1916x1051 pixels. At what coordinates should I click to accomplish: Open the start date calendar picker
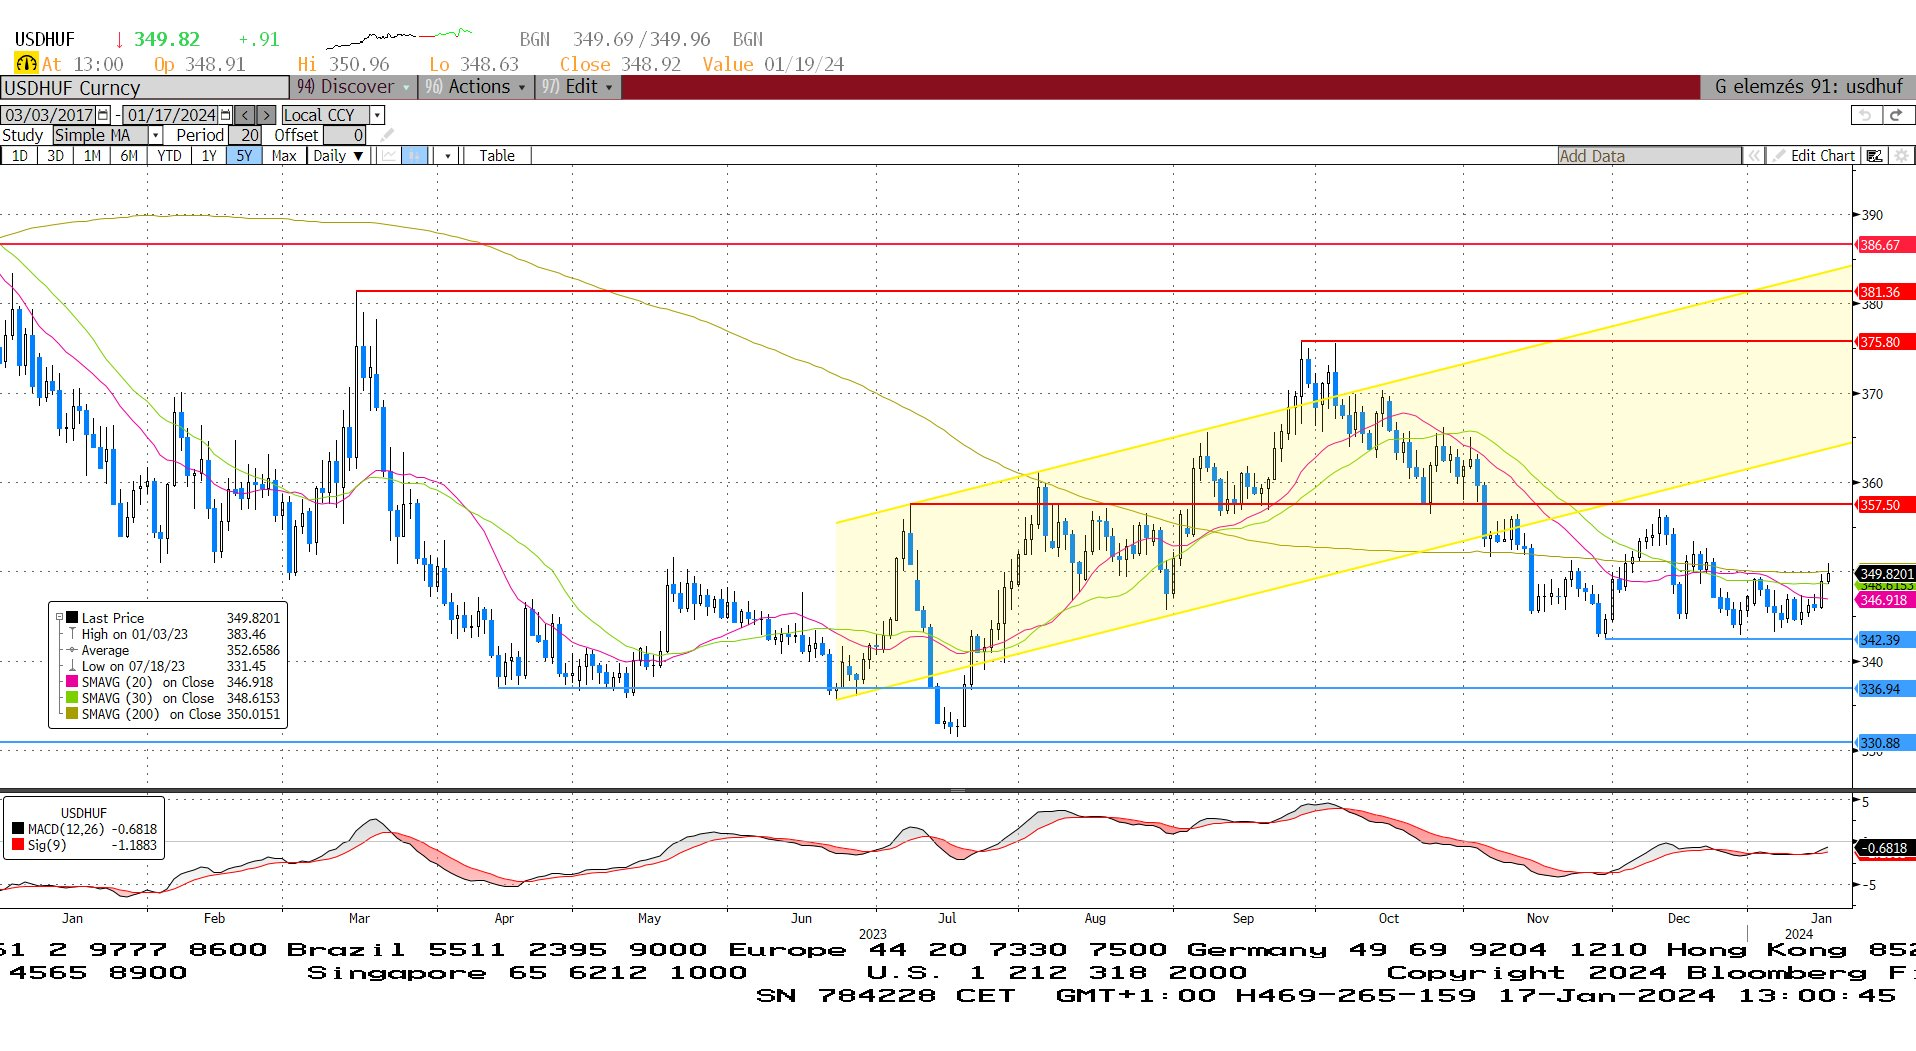(x=103, y=115)
